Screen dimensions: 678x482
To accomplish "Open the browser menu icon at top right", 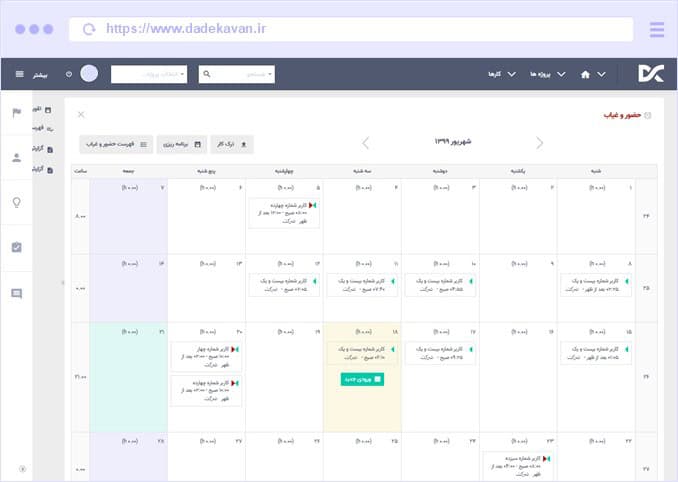I will [656, 29].
